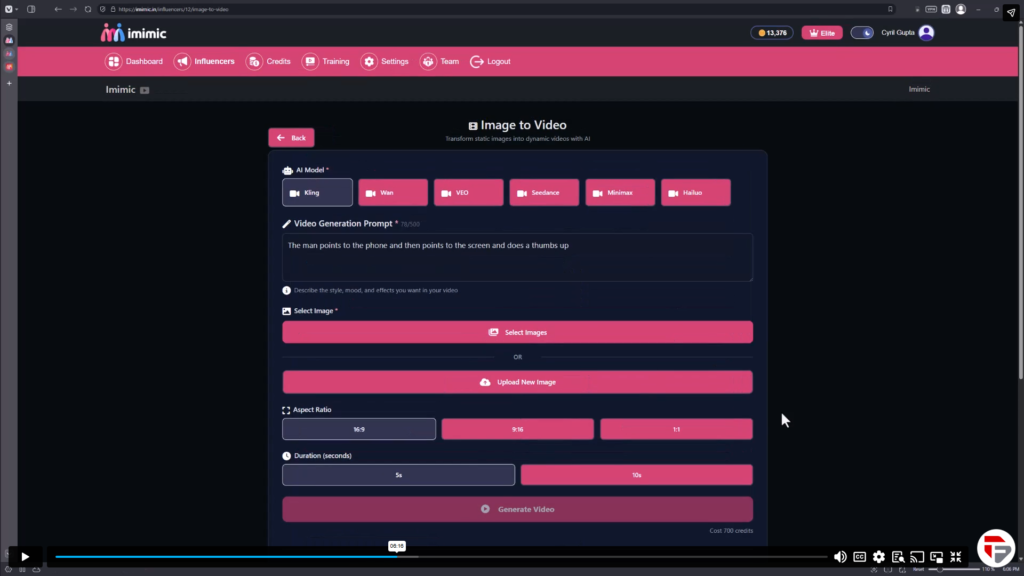
Task: Go to the Credits page
Action: (x=269, y=61)
